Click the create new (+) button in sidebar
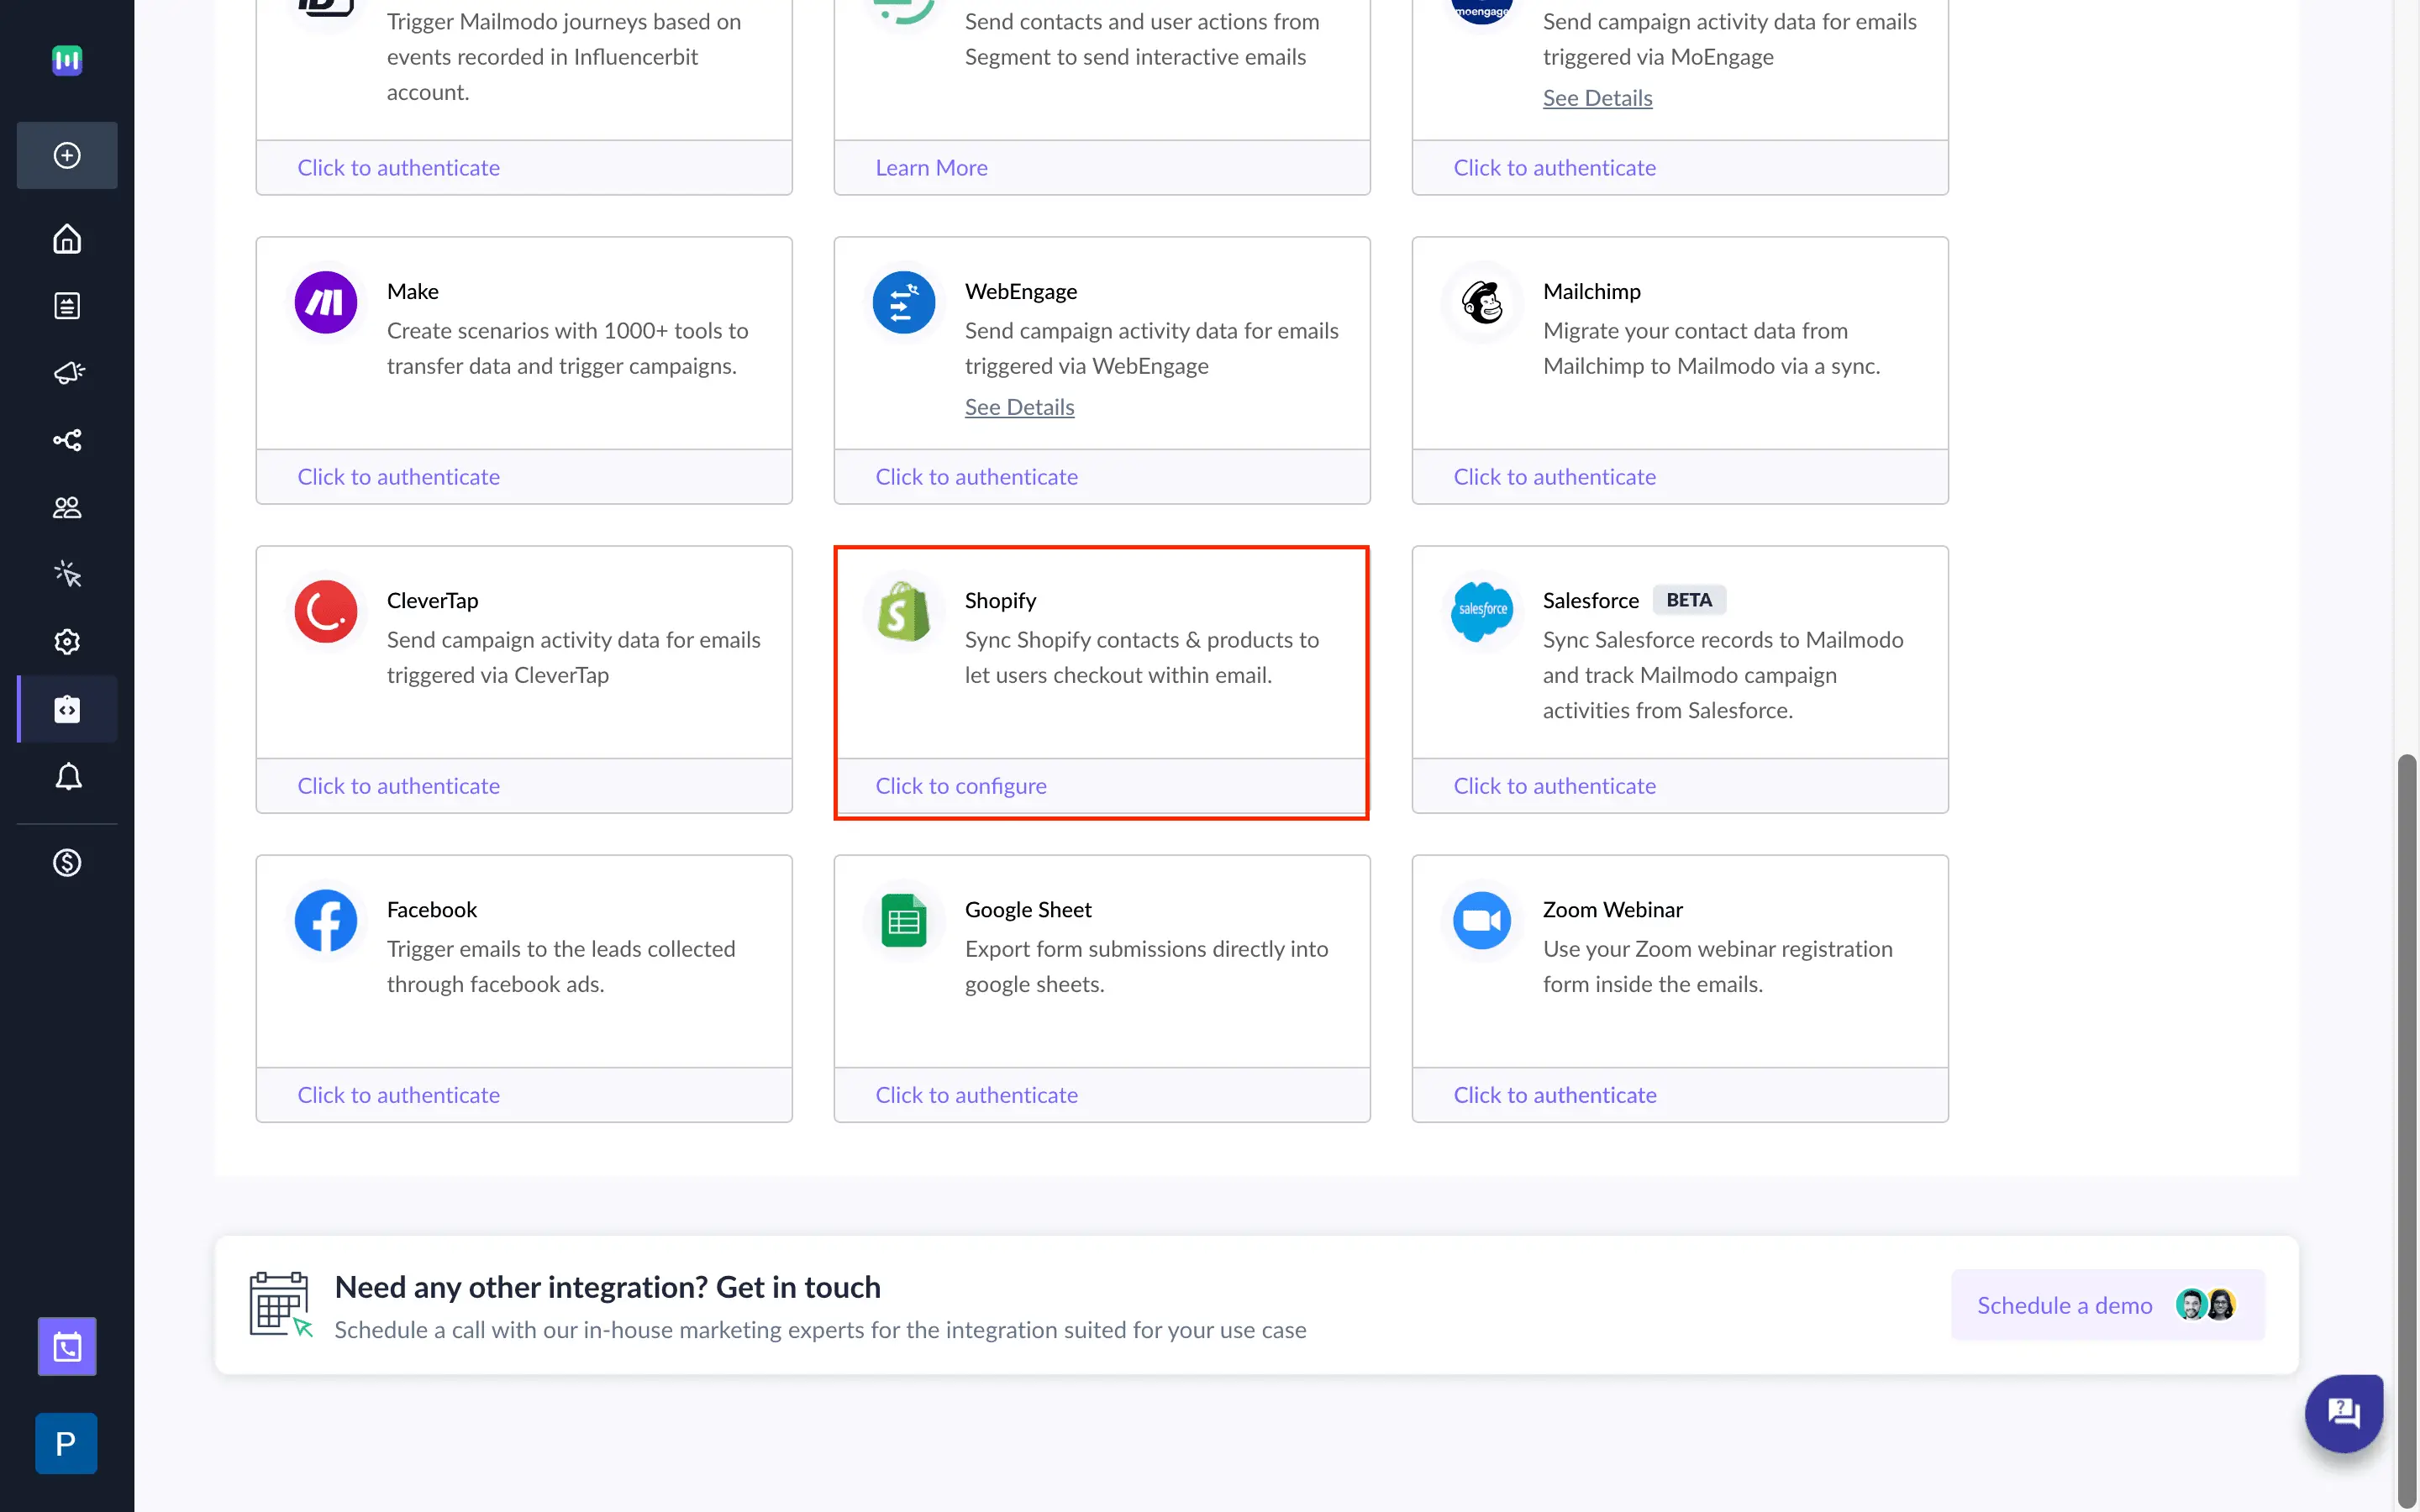Viewport: 2420px width, 1512px height. [x=66, y=155]
